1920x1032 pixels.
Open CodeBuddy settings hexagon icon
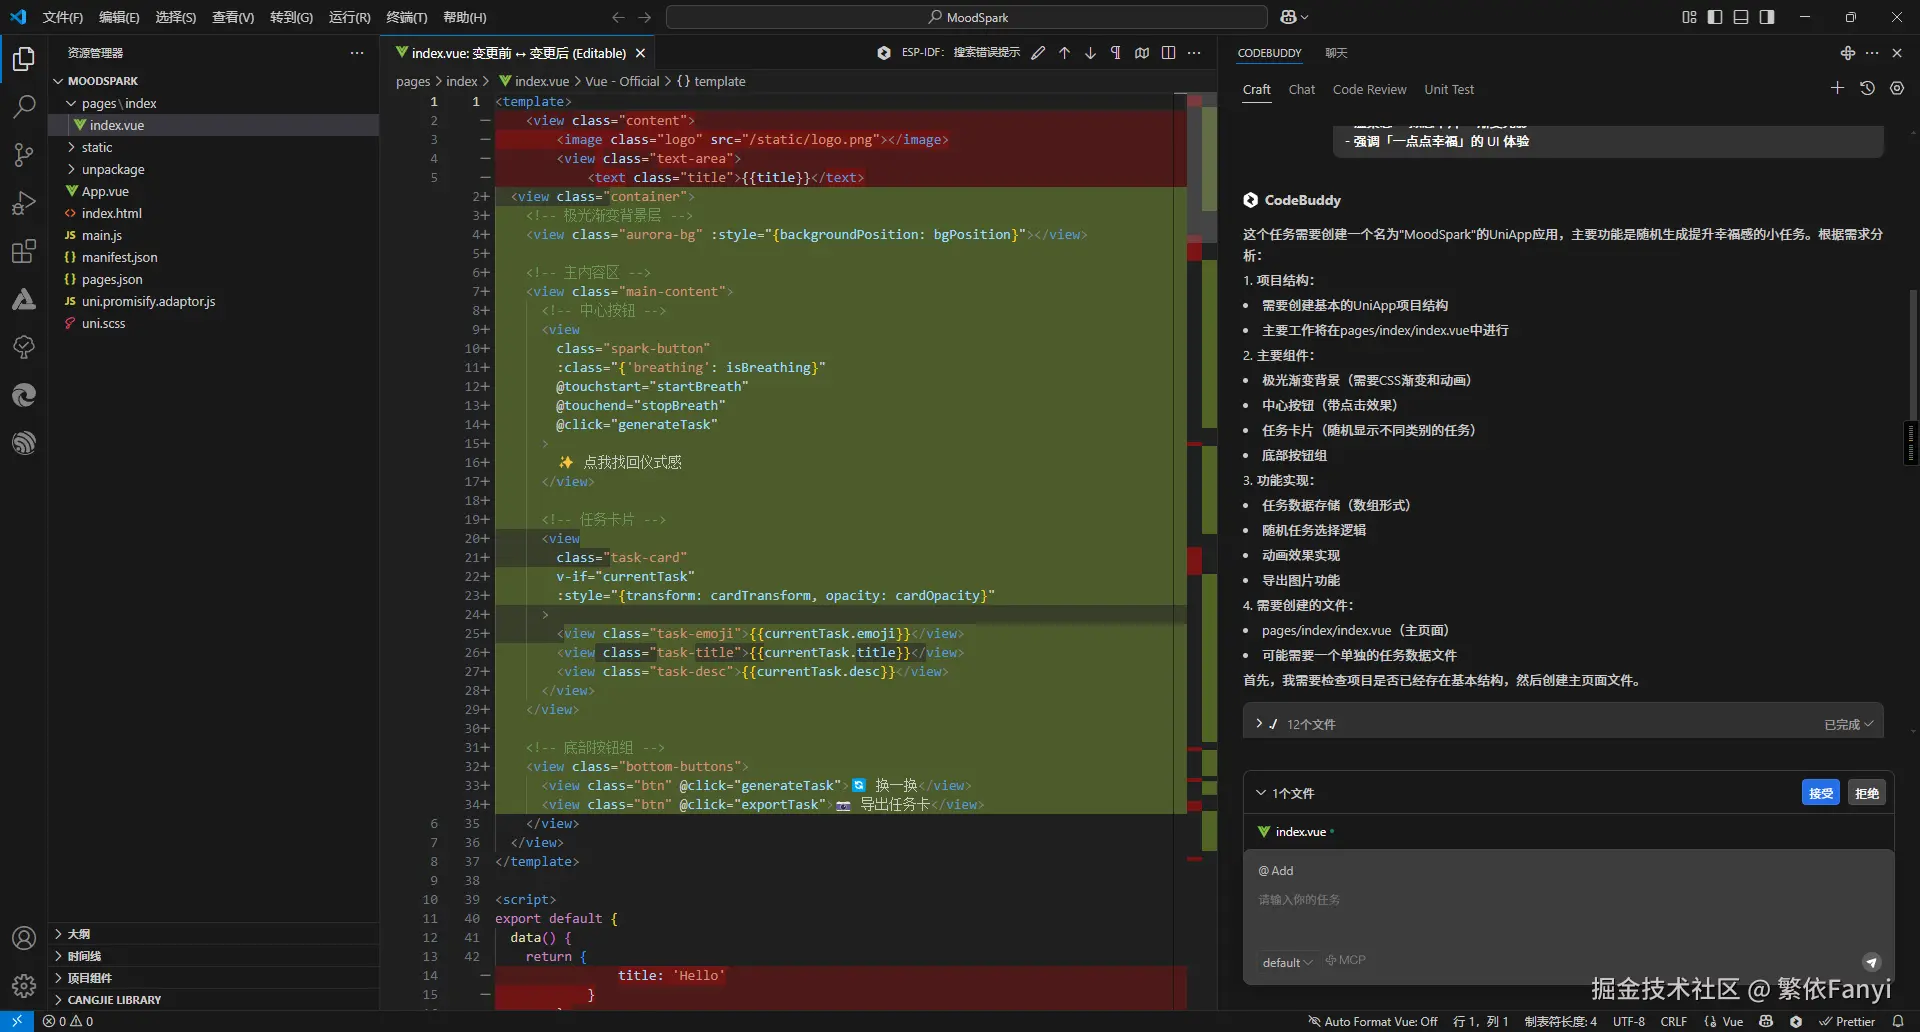tap(1897, 88)
